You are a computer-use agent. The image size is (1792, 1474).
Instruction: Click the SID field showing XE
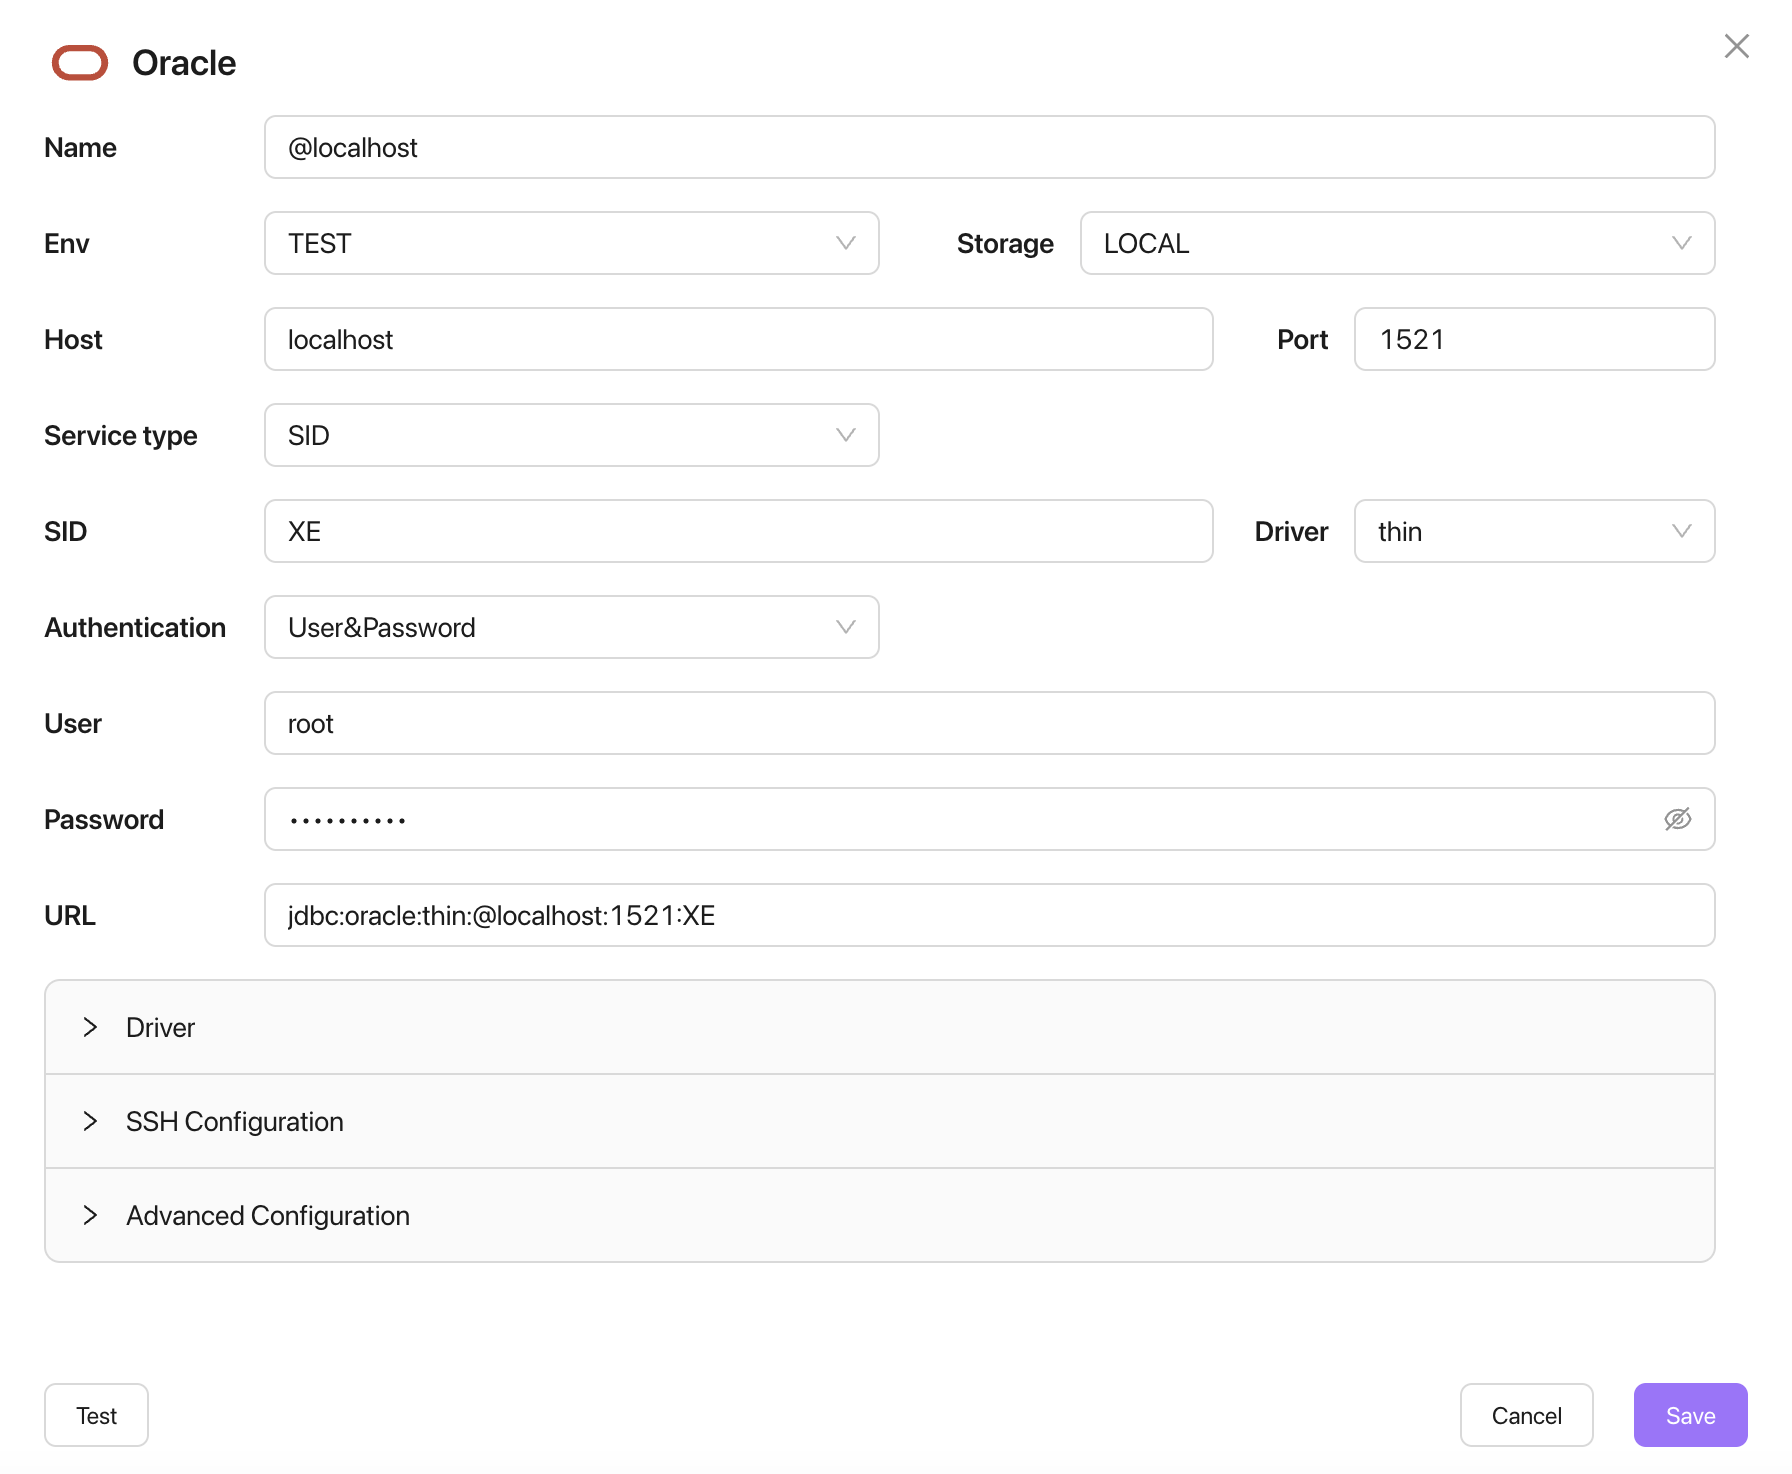tap(738, 531)
